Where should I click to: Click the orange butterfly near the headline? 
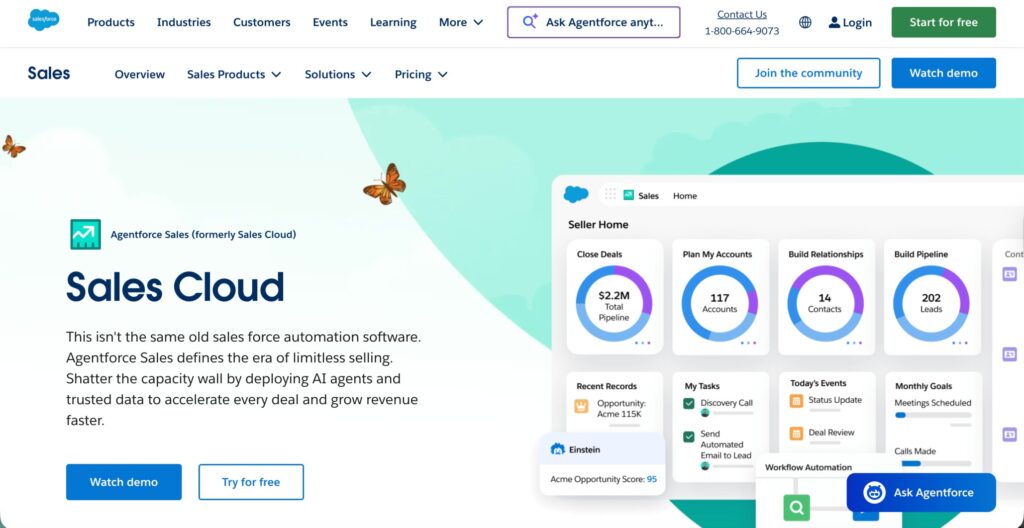pyautogui.click(x=385, y=184)
